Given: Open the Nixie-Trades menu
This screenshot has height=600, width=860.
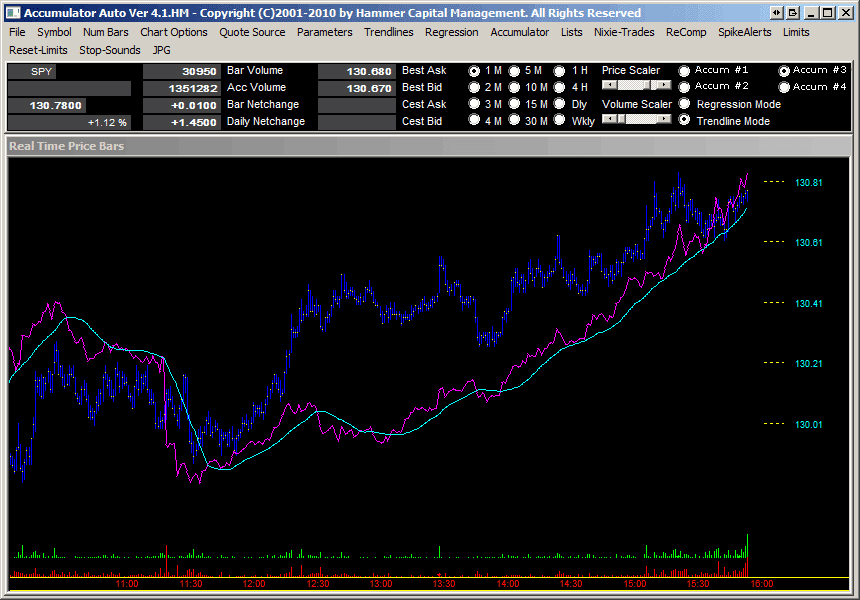Looking at the screenshot, I should coord(624,32).
